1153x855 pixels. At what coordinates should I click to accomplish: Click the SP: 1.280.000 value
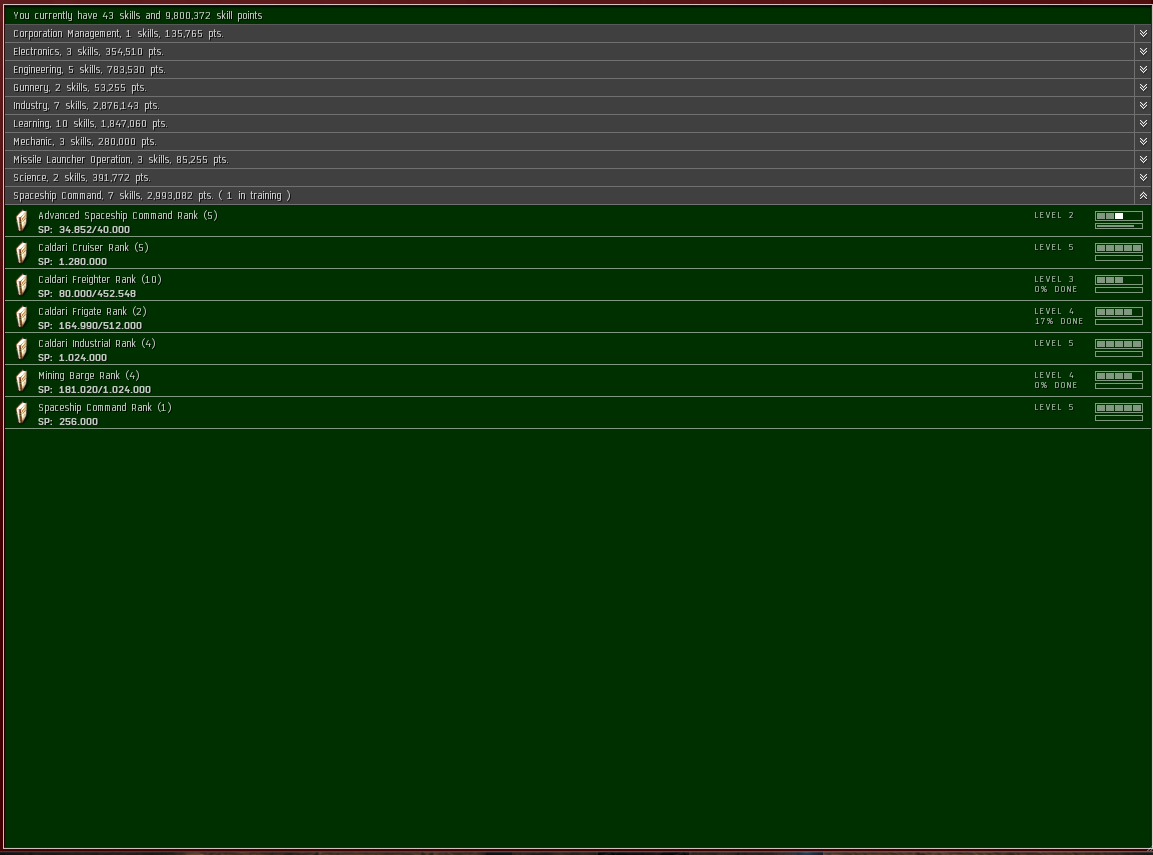click(x=73, y=262)
